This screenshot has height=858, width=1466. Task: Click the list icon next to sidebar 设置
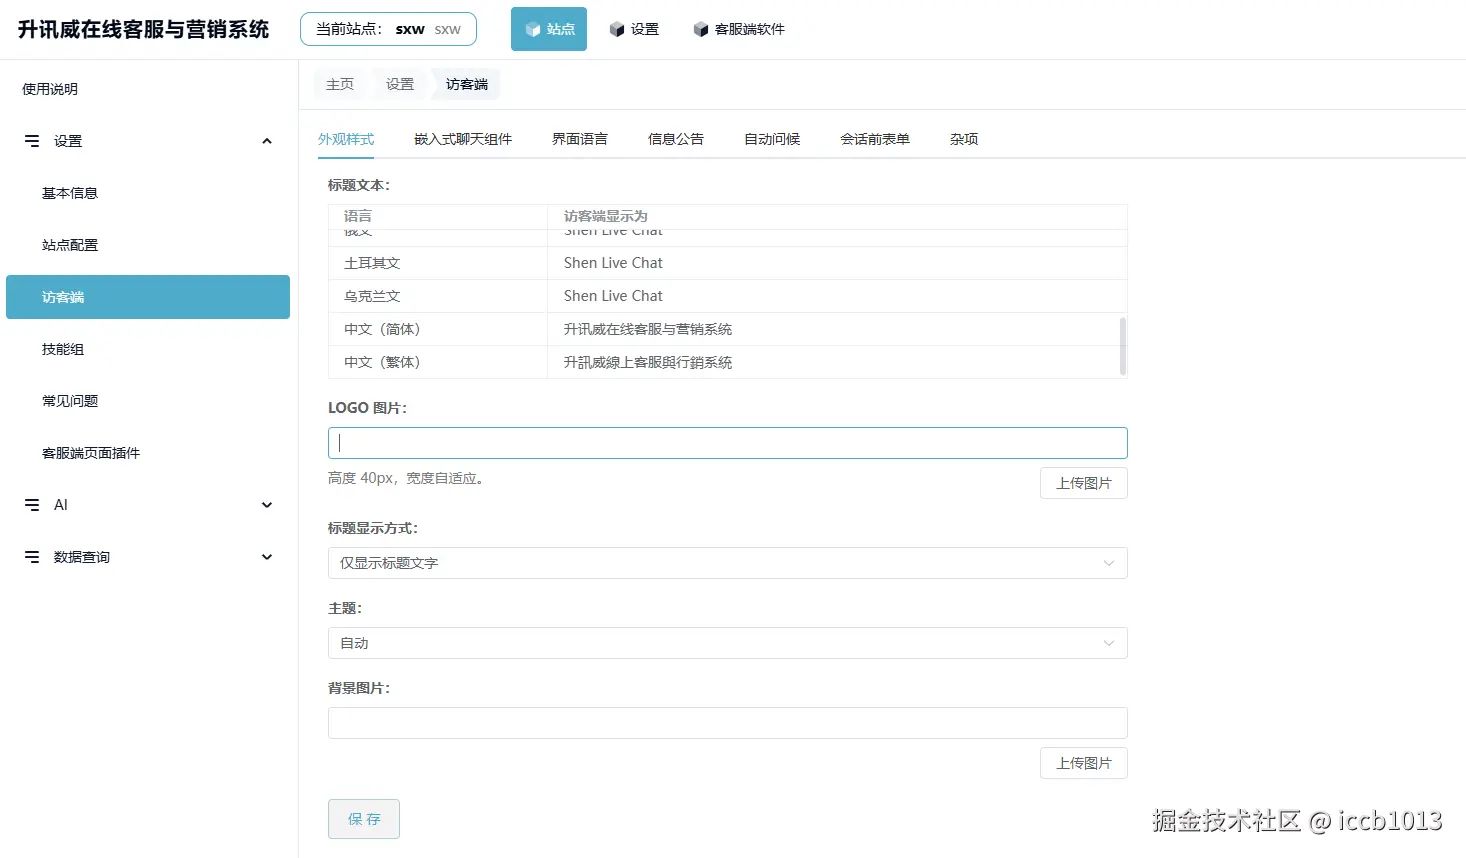(x=31, y=140)
